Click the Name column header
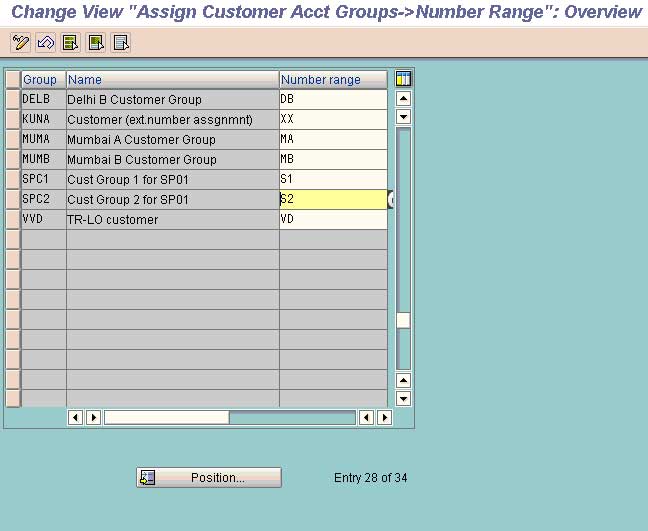 coord(172,79)
